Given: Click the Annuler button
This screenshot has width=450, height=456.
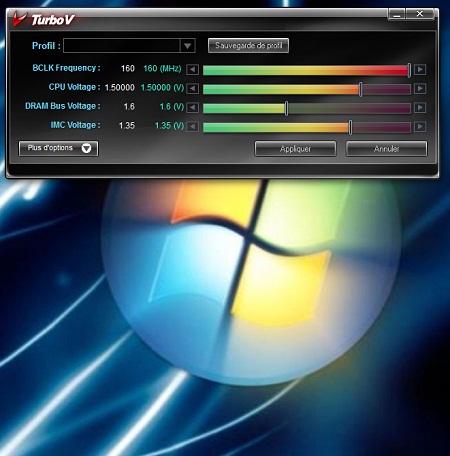Looking at the screenshot, I should [386, 149].
